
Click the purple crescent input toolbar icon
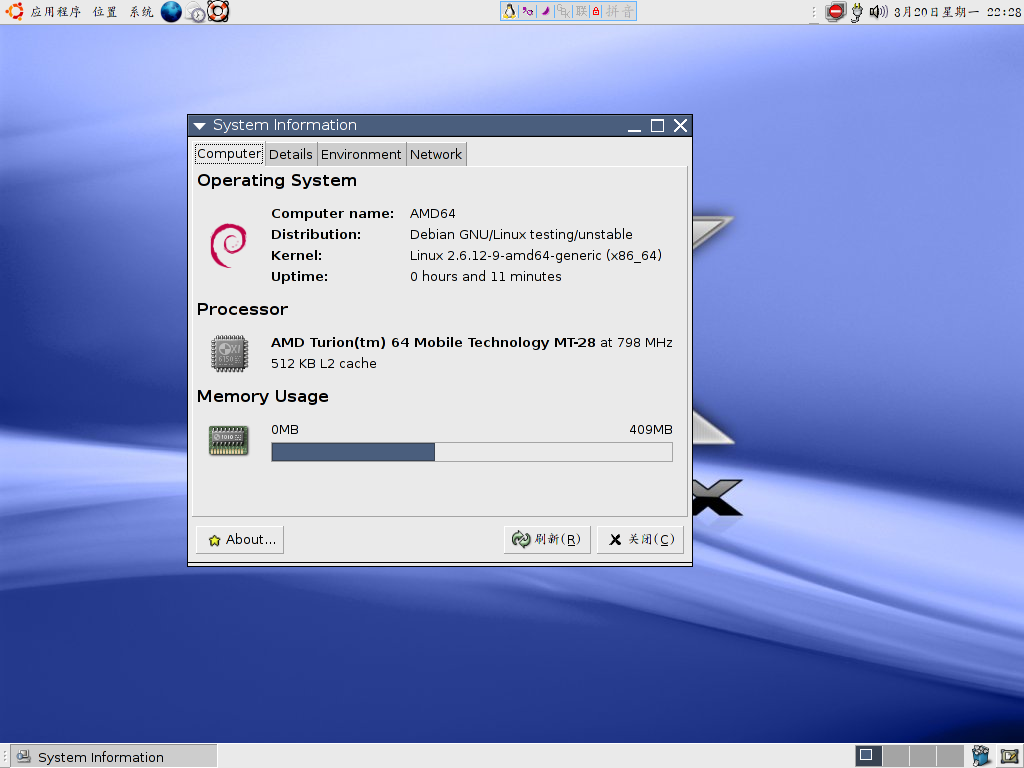(x=545, y=11)
